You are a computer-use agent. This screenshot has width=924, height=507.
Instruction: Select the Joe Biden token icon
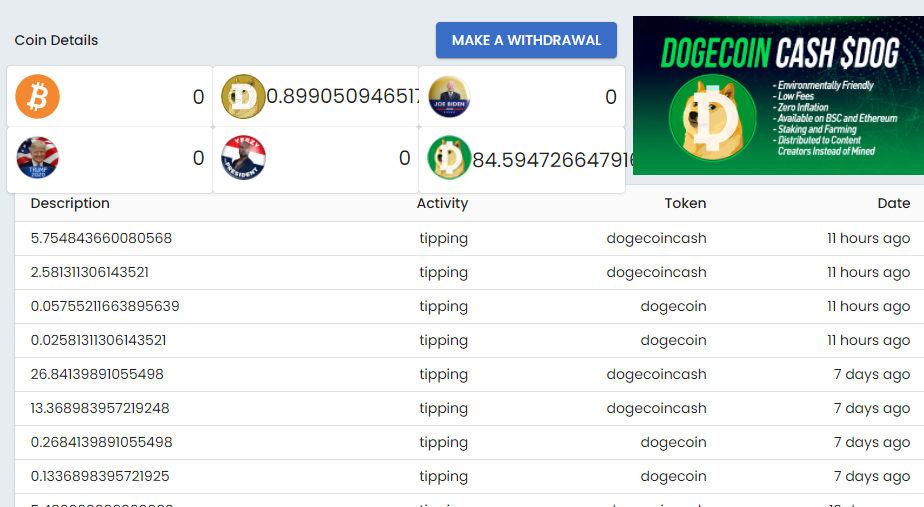[449, 97]
